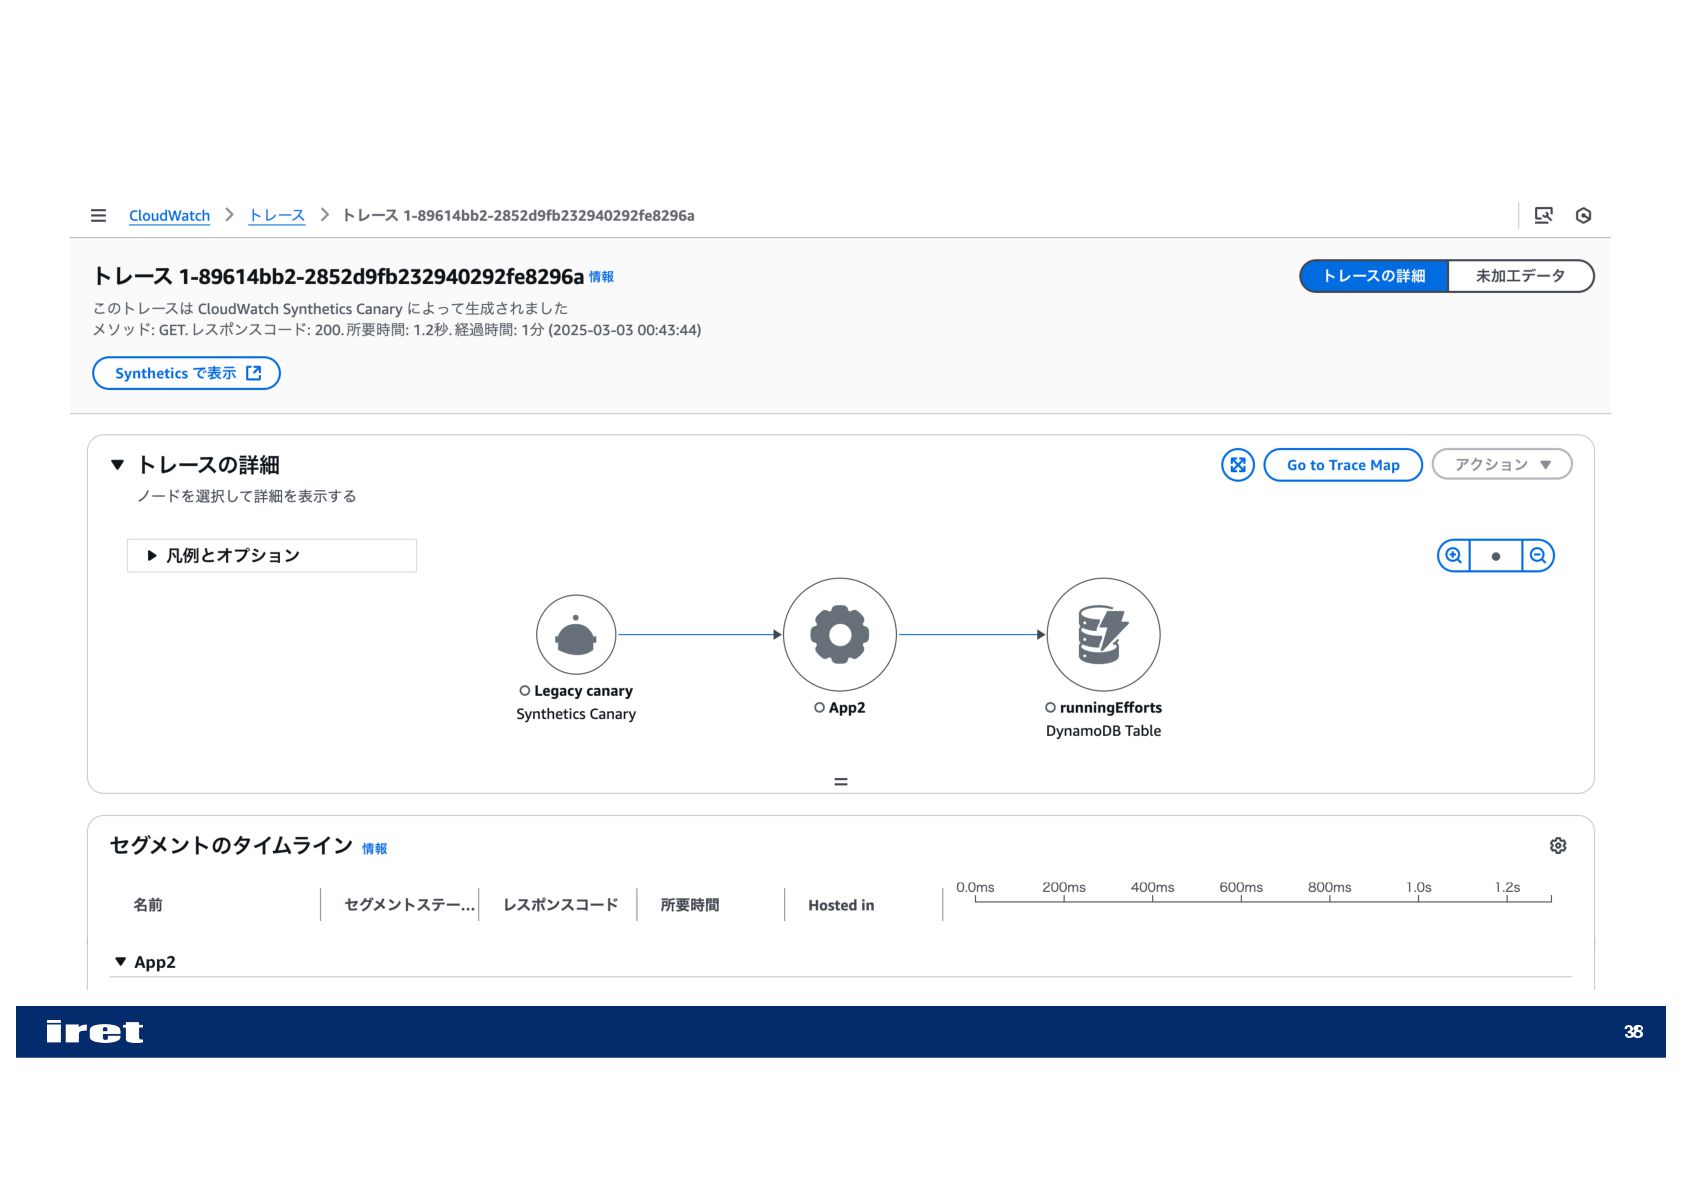1683x1190 pixels.
Task: Click the Legacy canary node label
Action: point(583,691)
